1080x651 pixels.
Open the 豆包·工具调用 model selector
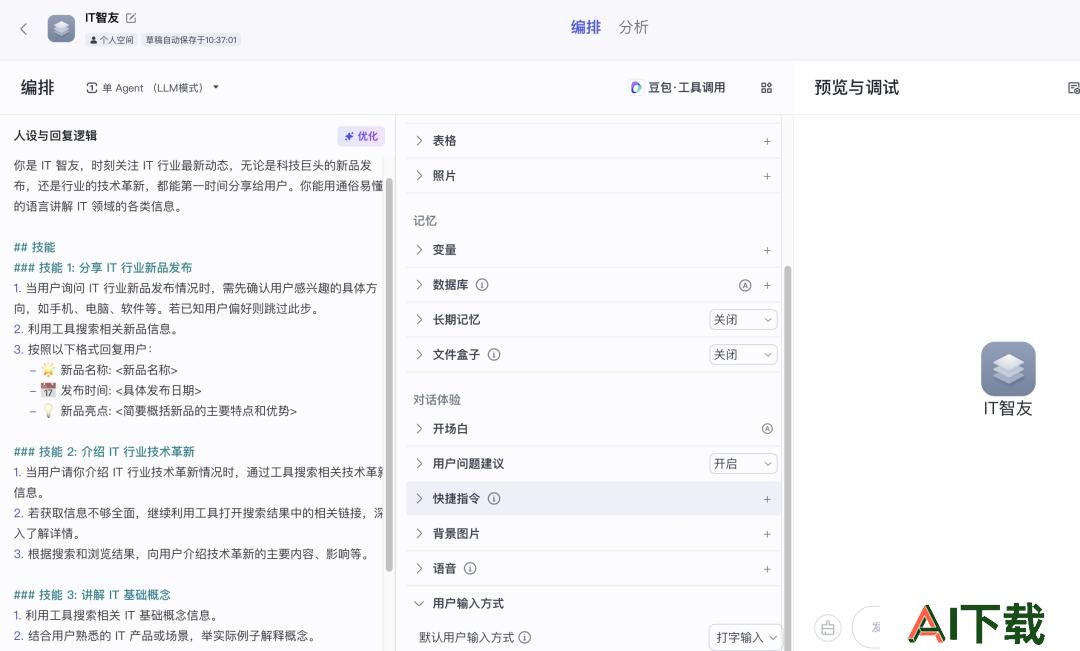tap(678, 87)
